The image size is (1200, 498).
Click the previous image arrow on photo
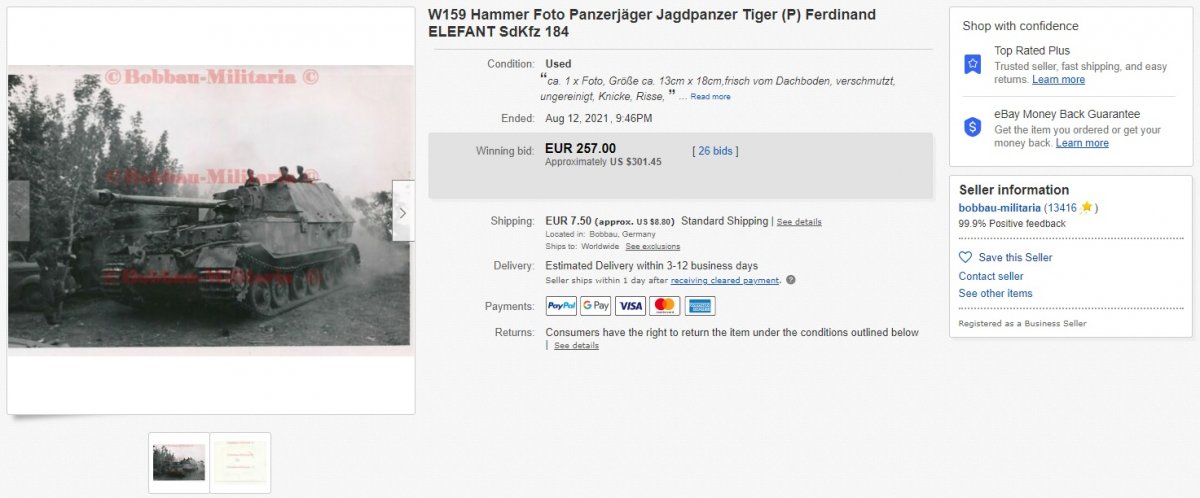(x=19, y=211)
